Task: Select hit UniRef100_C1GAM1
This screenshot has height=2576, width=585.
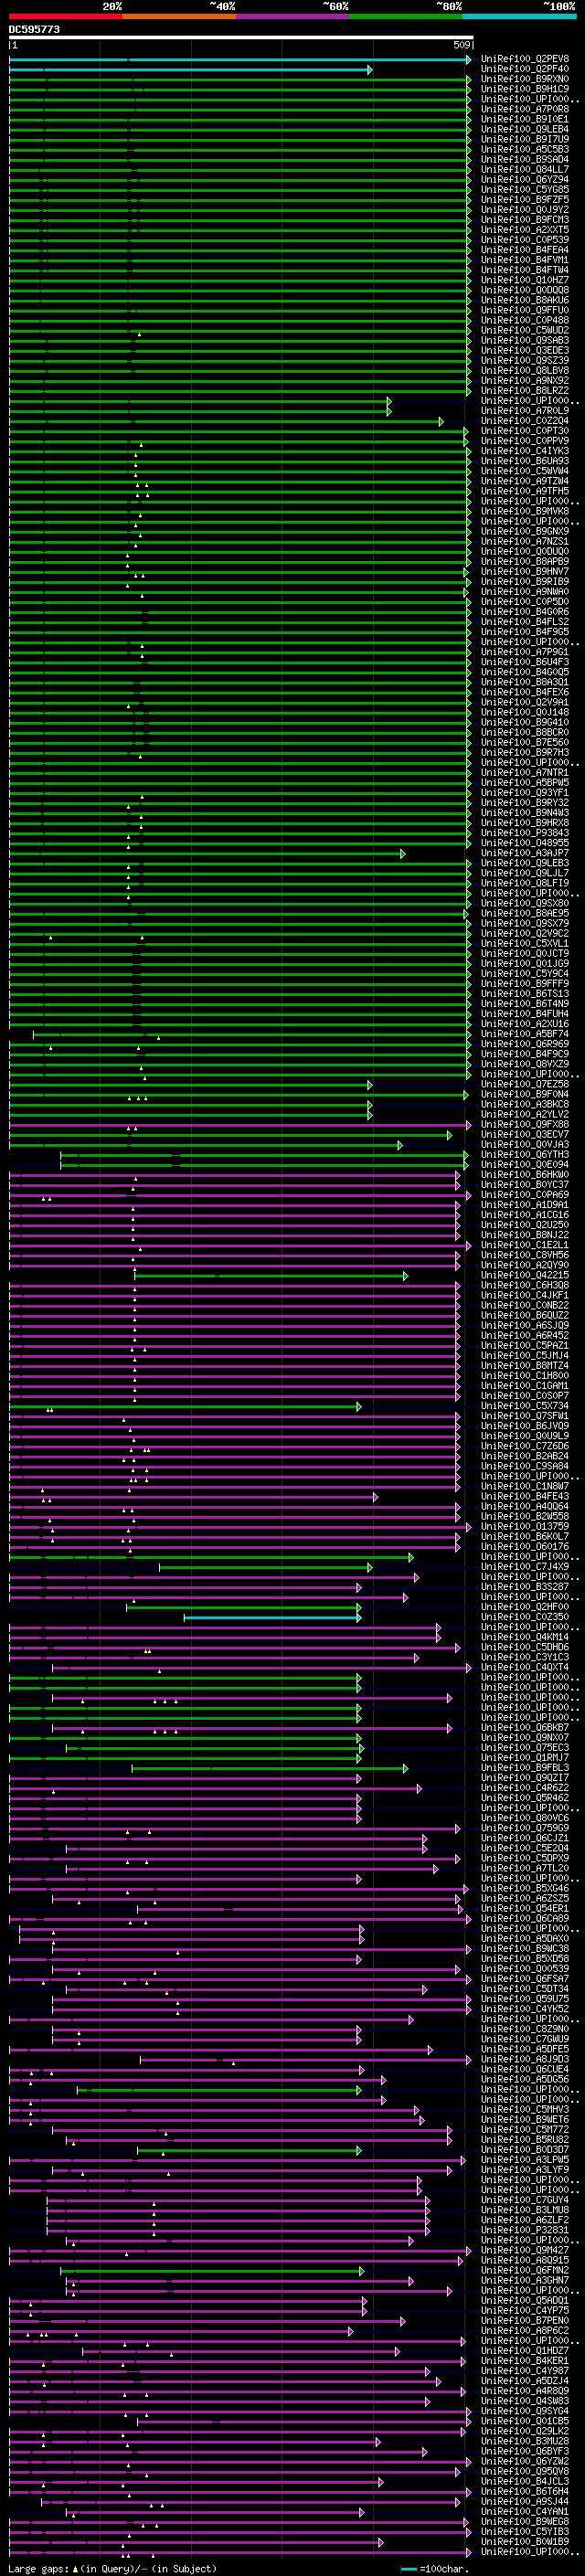Action: 525,1386
